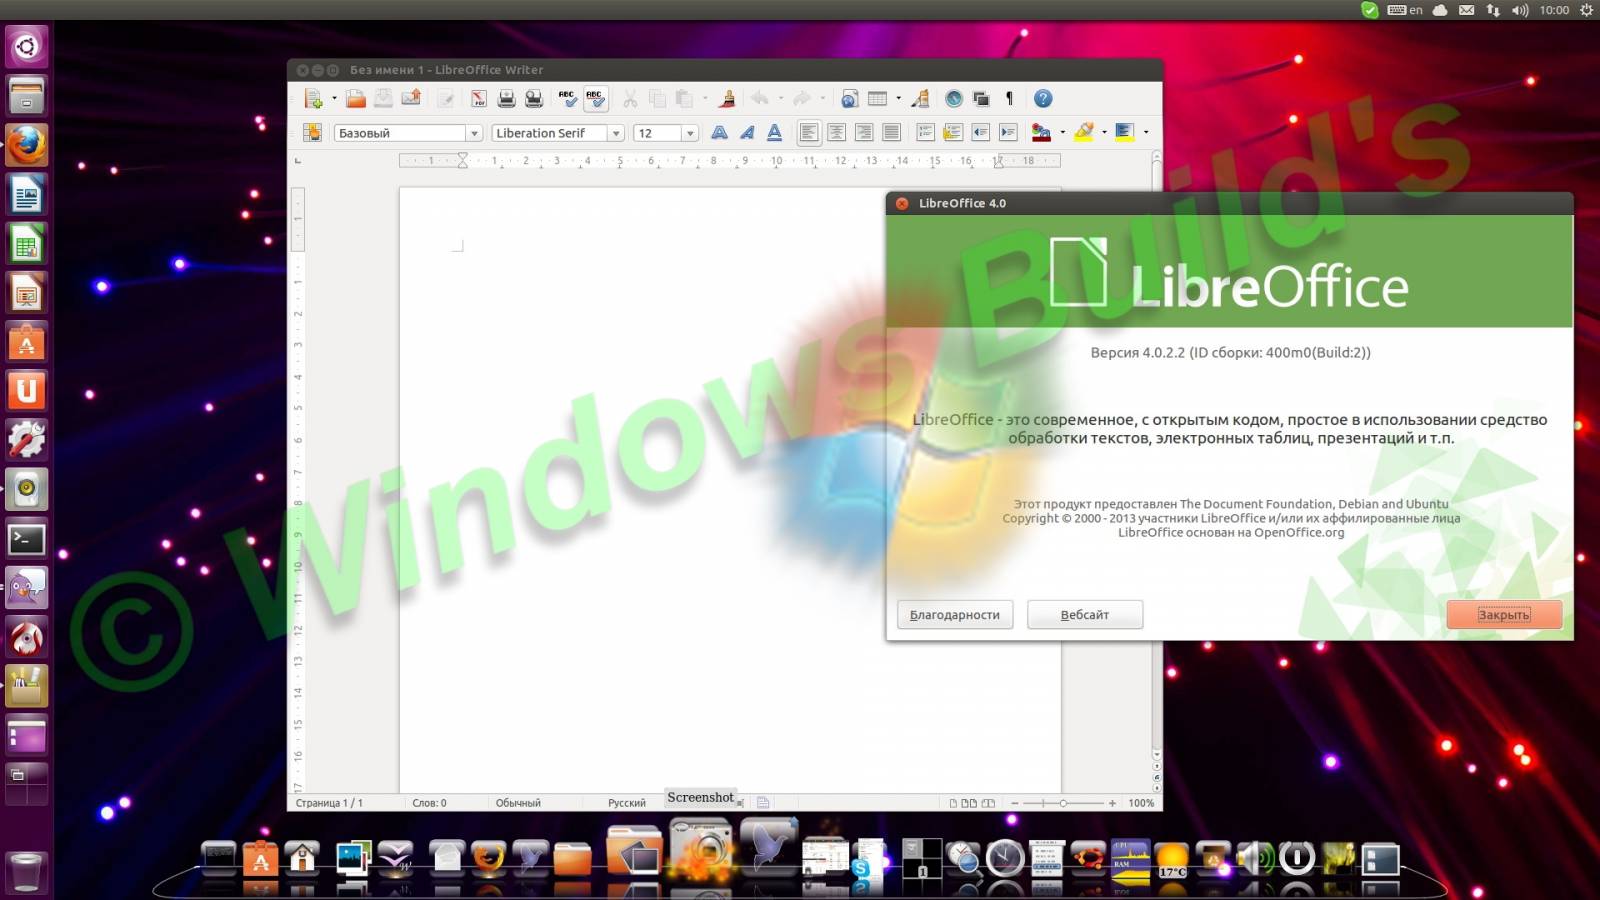
Task: Align paragraph left
Action: pos(809,133)
